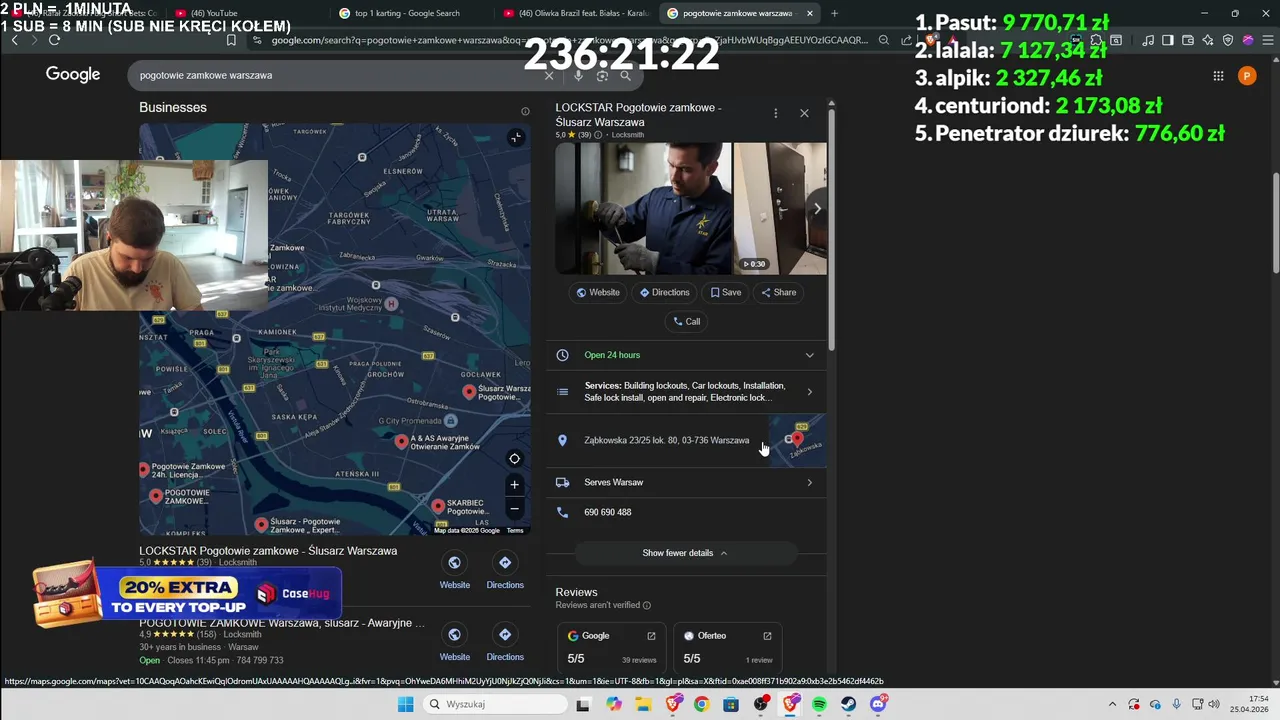The width and height of the screenshot is (1280, 720).
Task: Click the Google logo
Action: click(73, 75)
